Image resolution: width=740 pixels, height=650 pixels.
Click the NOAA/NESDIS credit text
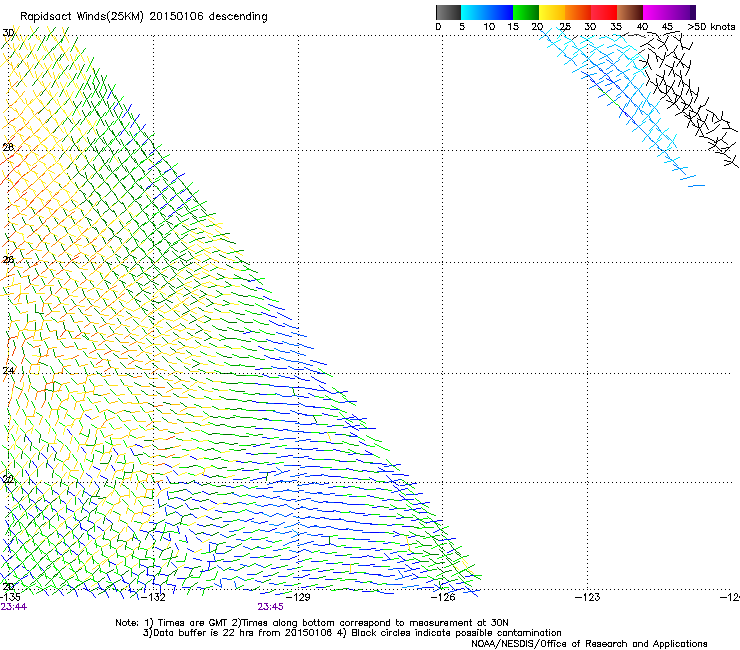pos(589,644)
